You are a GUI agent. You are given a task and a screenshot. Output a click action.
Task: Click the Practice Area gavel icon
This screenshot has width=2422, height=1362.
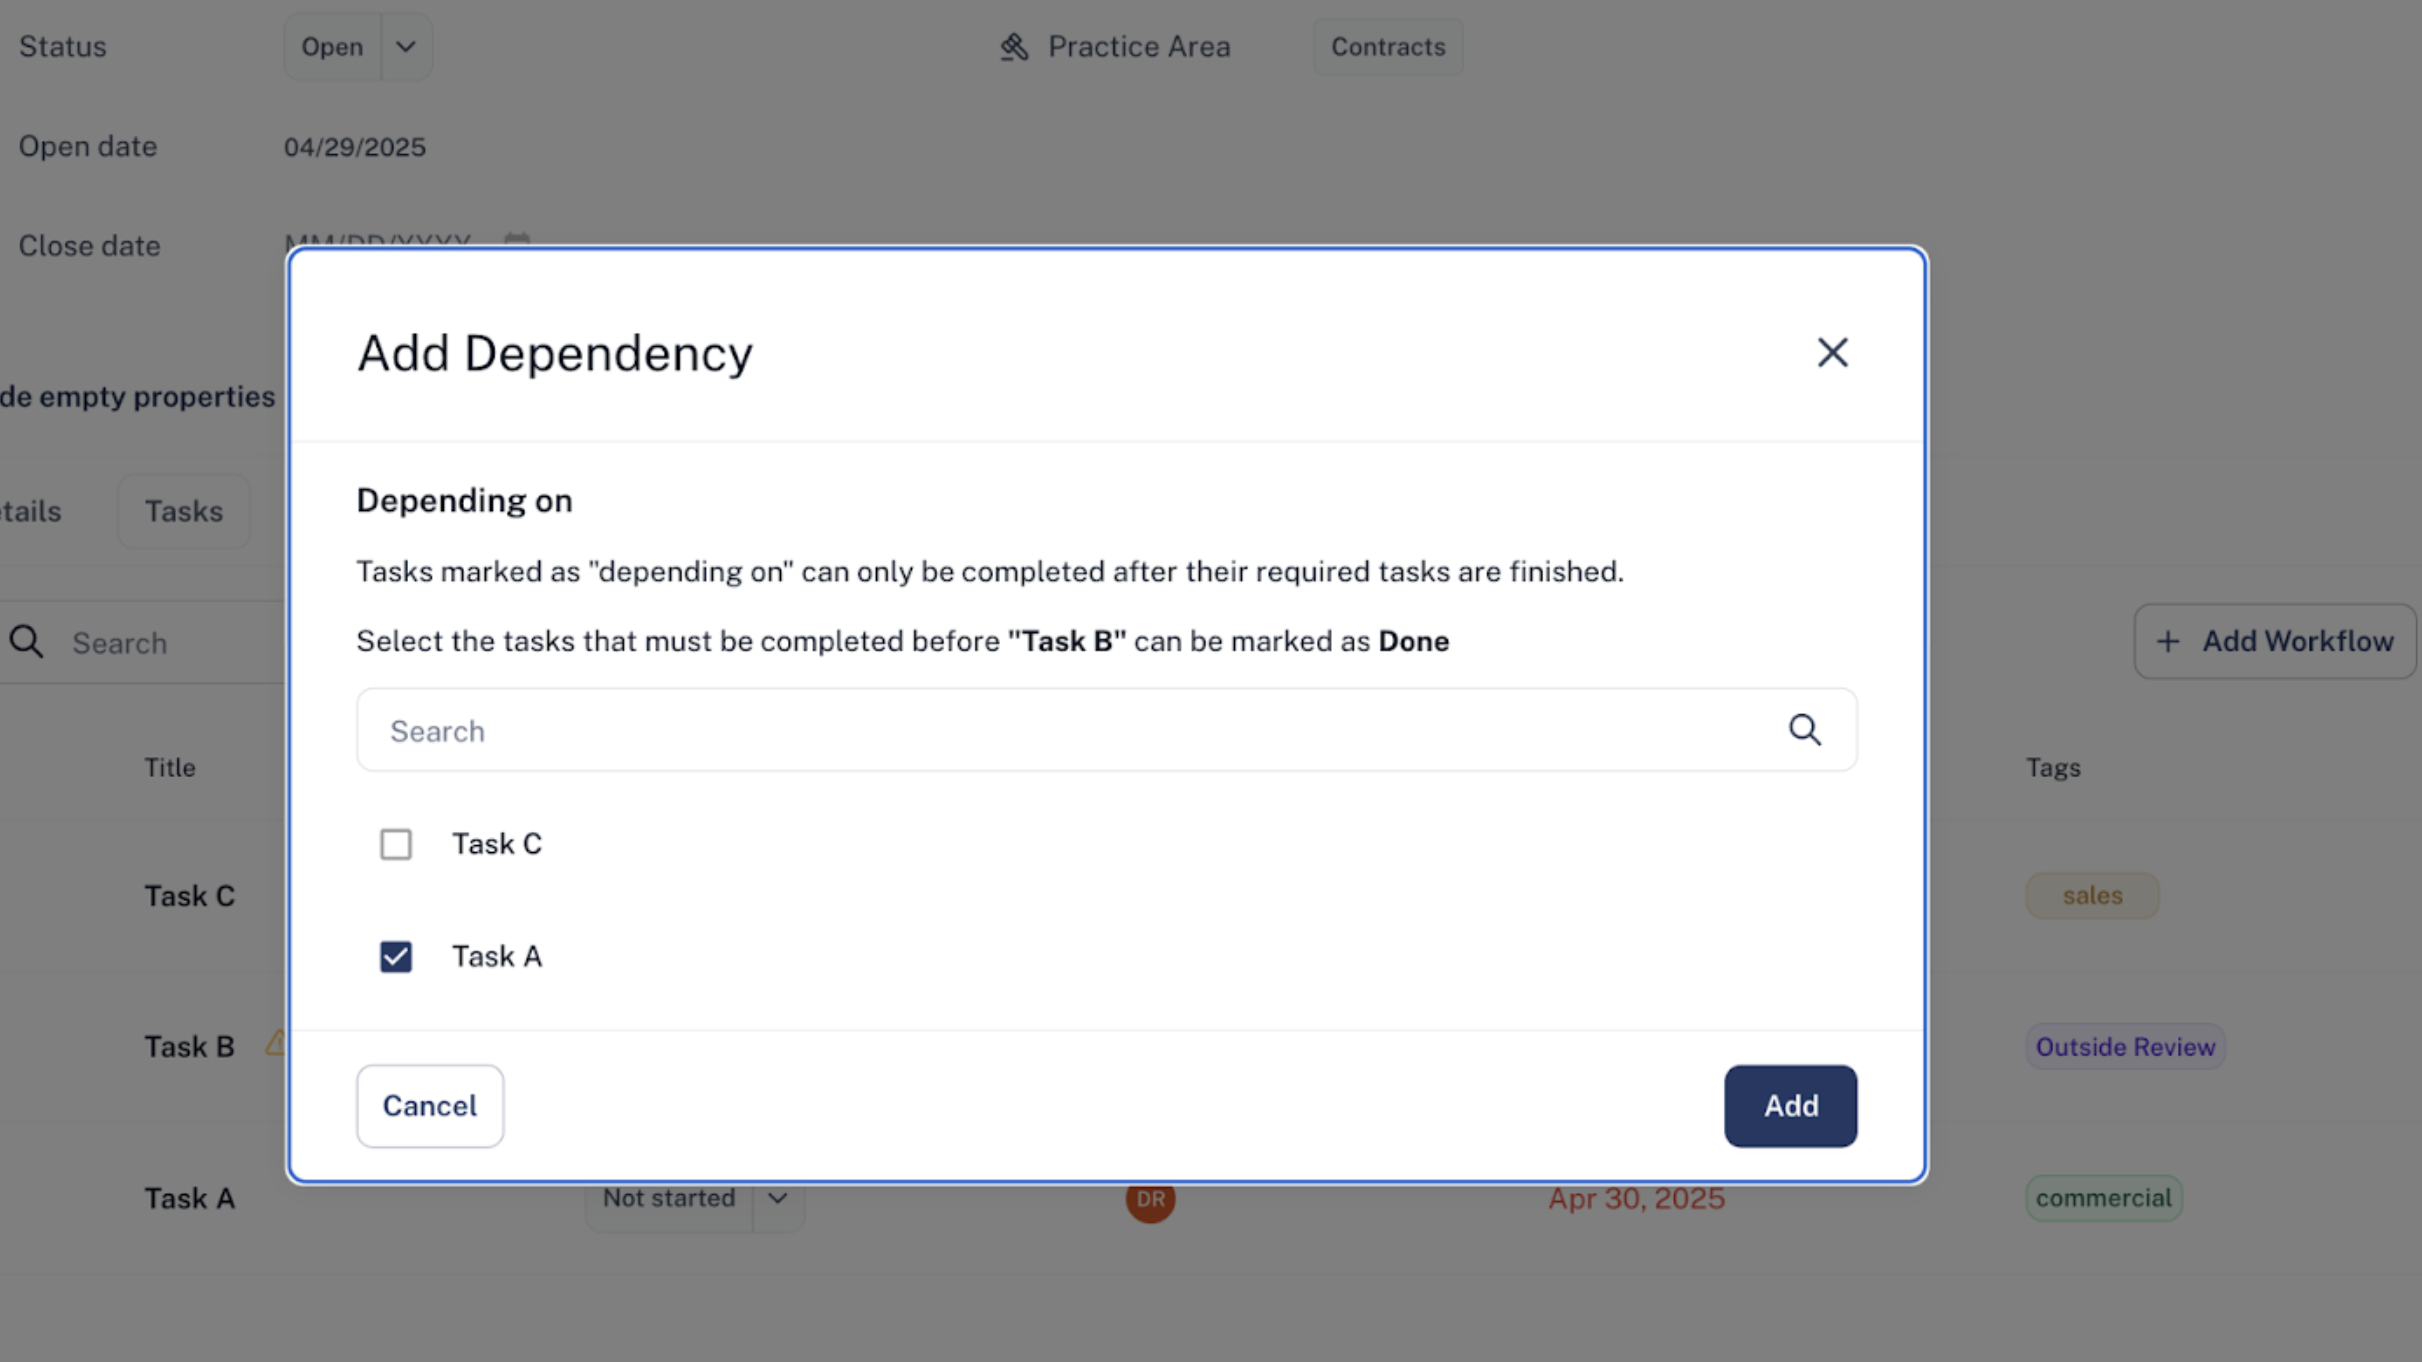(x=1014, y=47)
